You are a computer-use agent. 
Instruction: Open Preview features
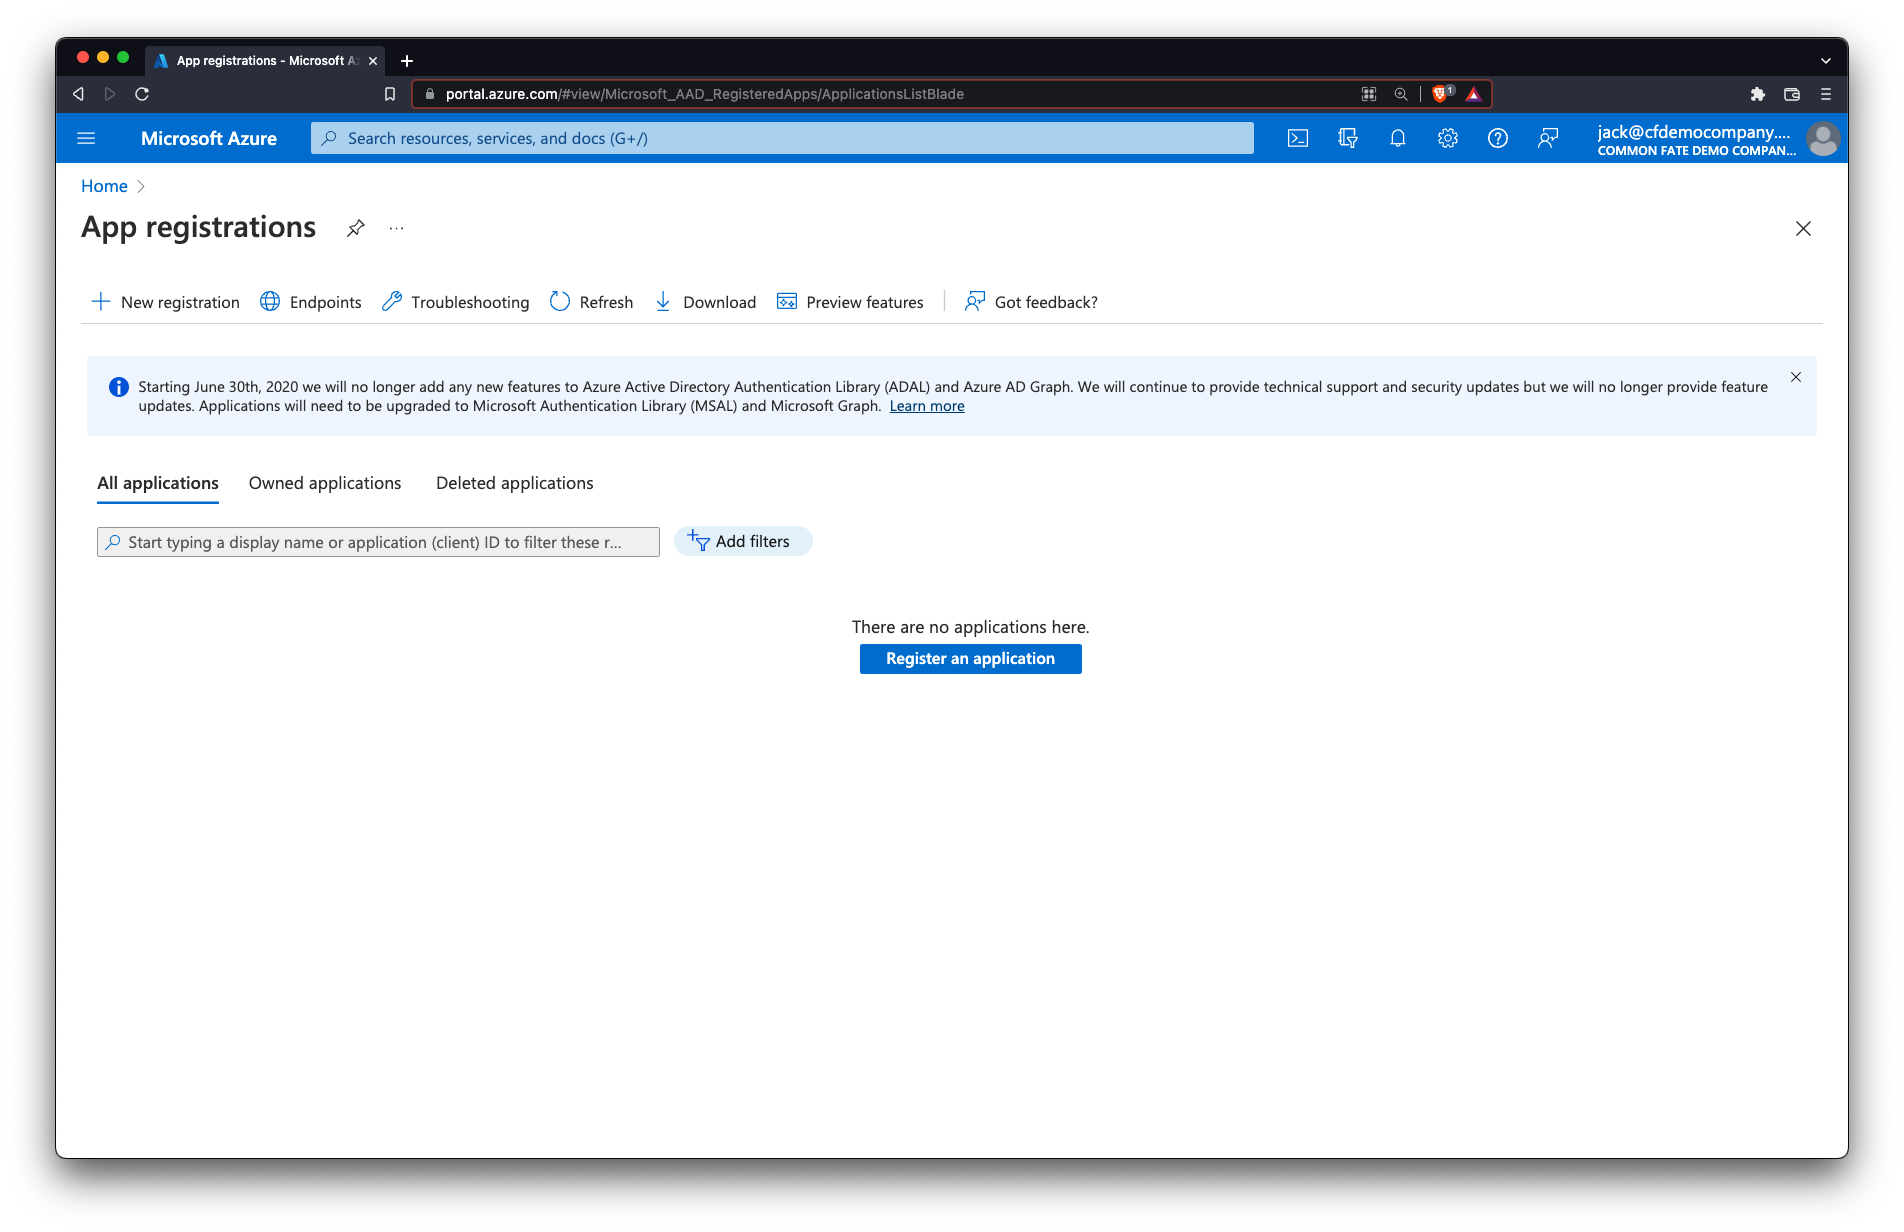click(x=850, y=302)
